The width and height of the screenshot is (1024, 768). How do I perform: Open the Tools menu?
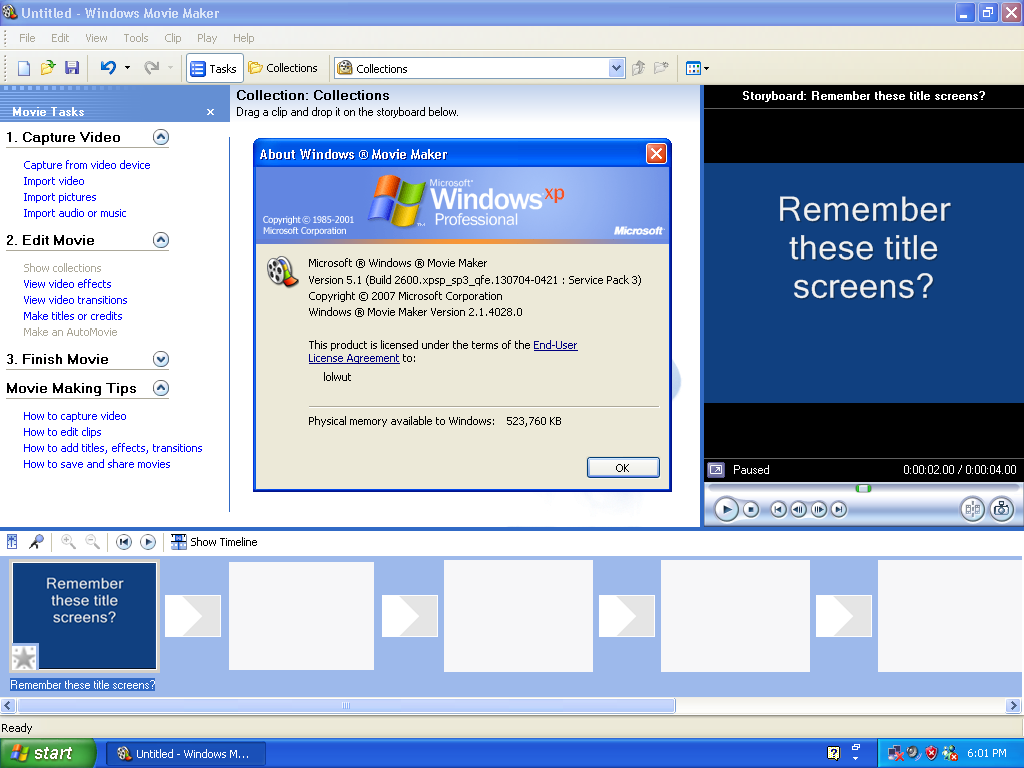point(136,38)
